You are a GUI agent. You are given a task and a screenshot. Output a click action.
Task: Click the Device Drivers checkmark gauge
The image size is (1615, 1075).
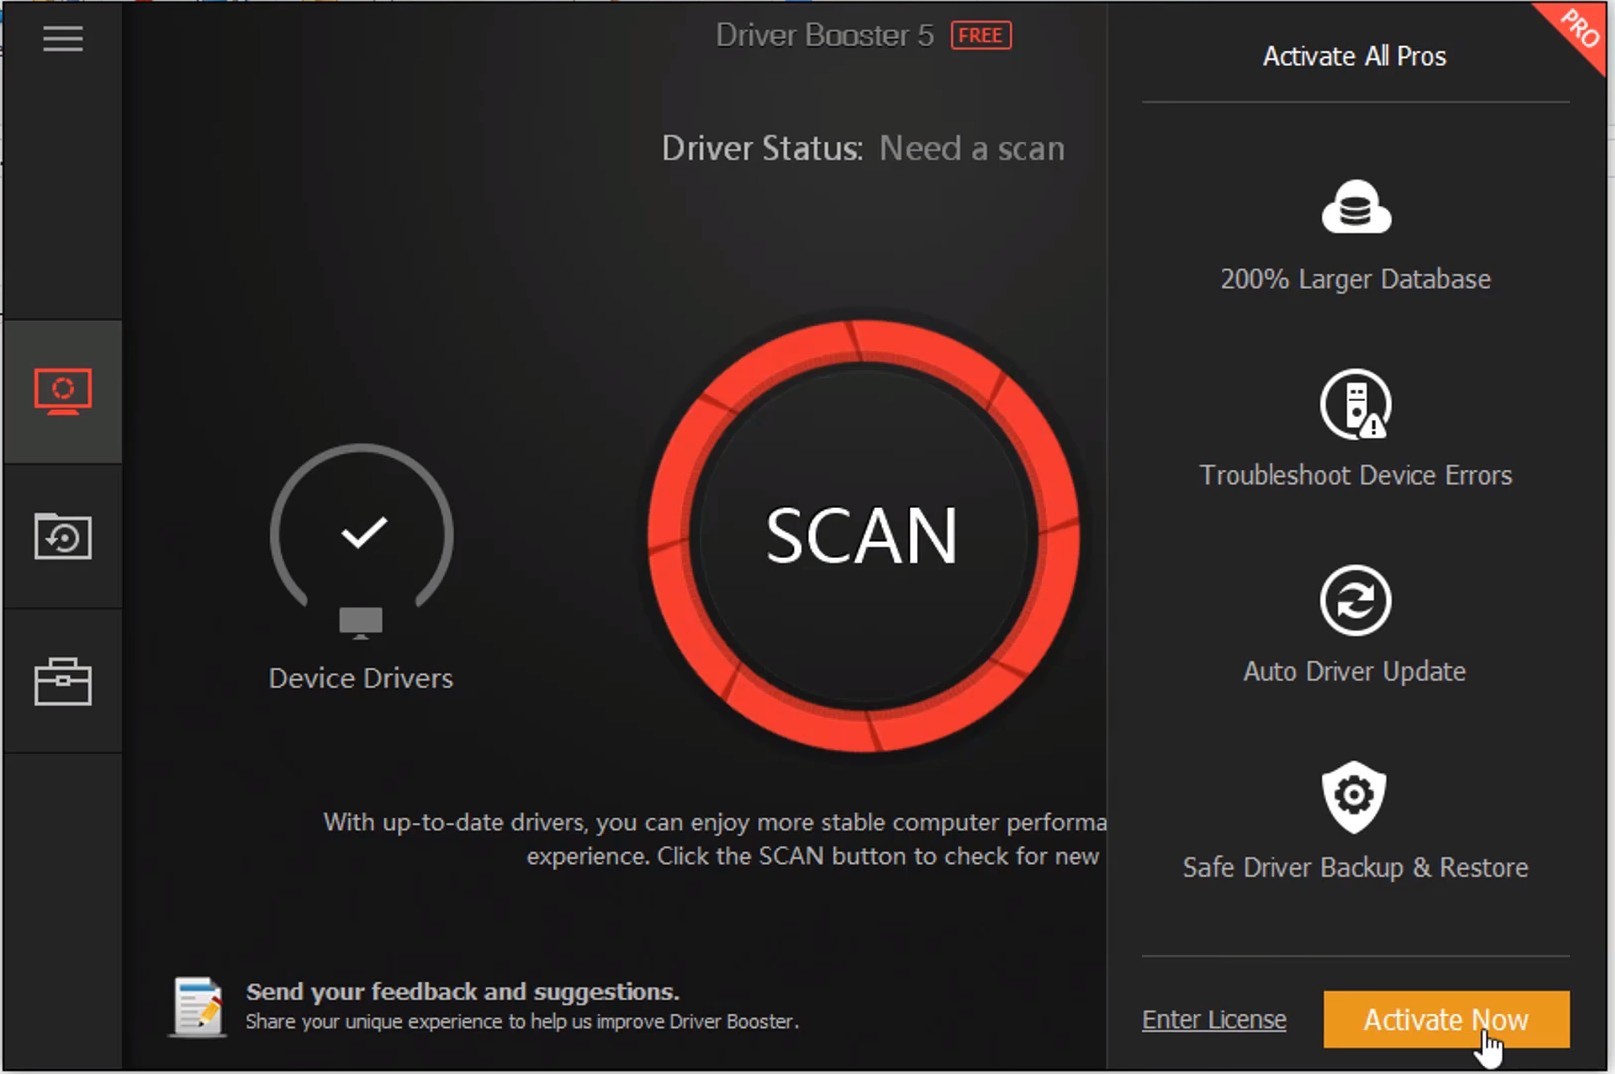(362, 533)
